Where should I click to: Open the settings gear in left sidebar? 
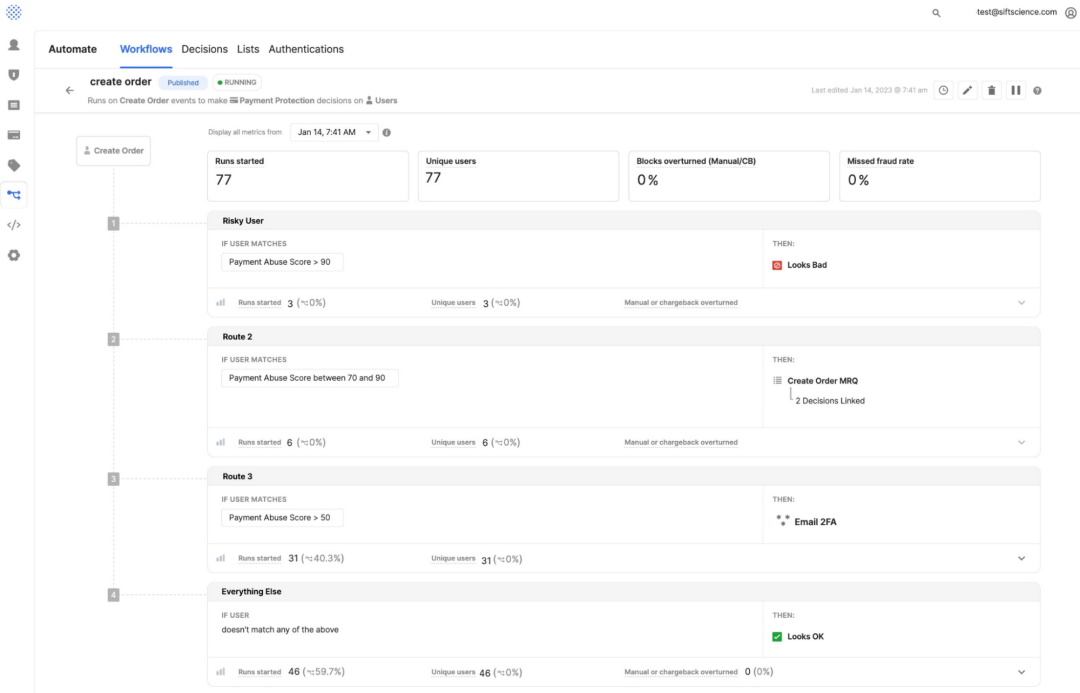tap(14, 255)
